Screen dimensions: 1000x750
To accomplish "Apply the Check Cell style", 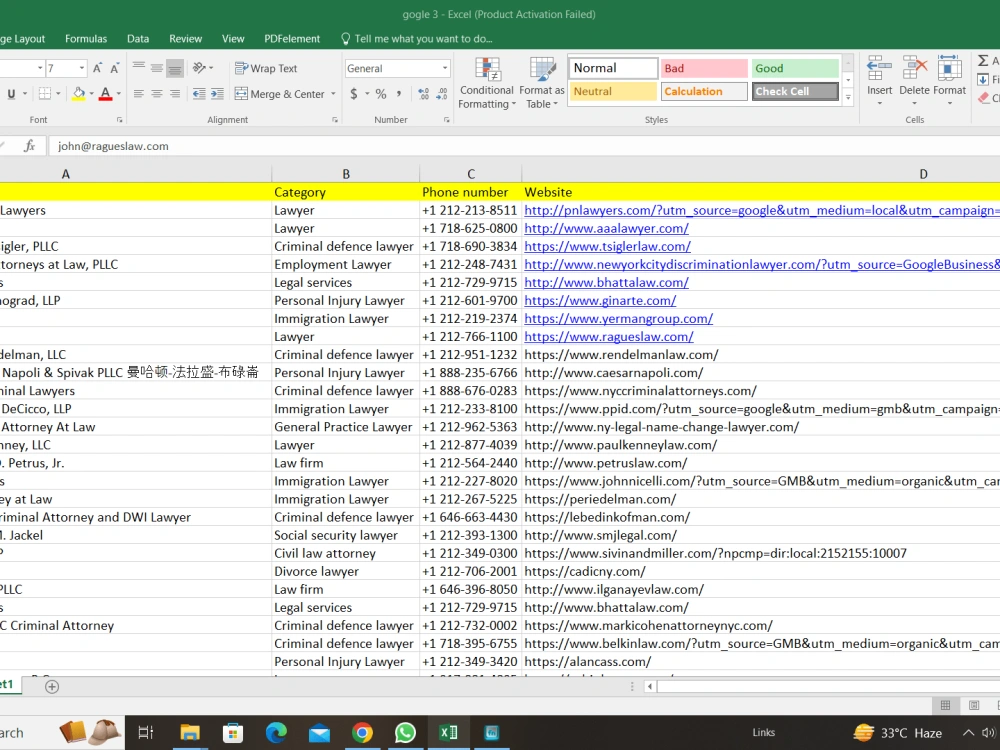I will point(795,91).
